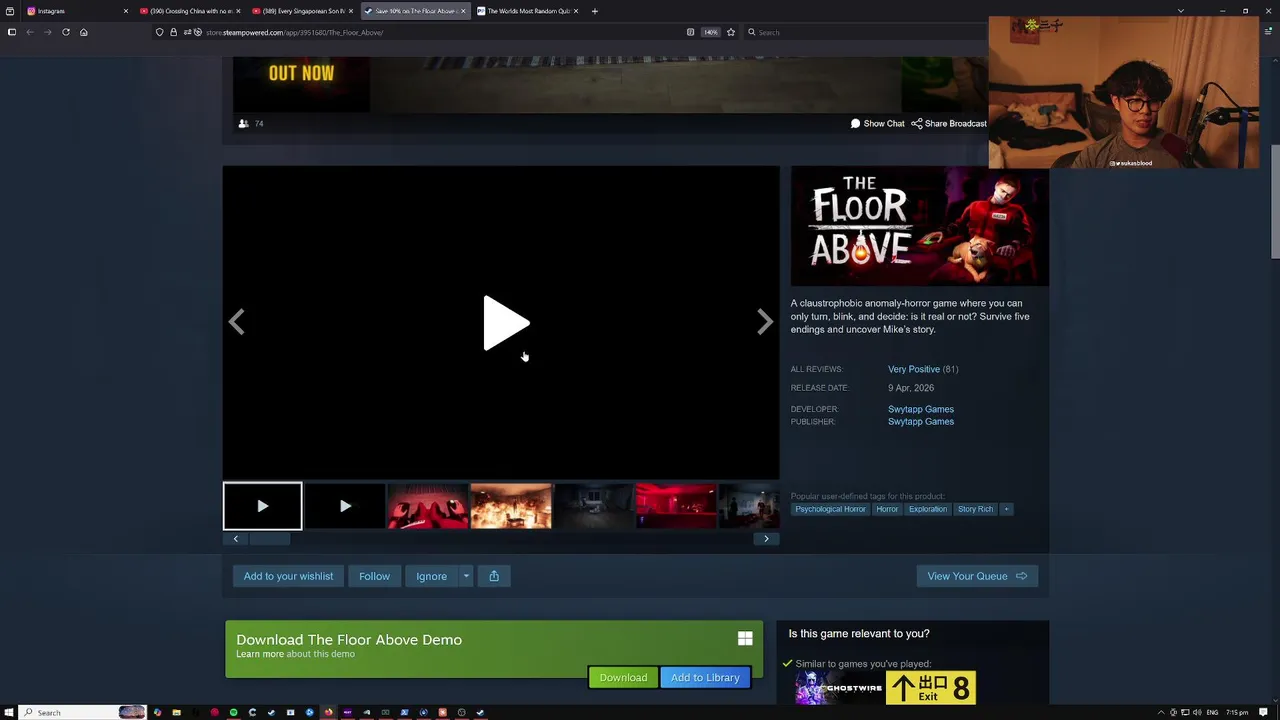
Task: Click the Windows taskbar Search box
Action: [84, 712]
